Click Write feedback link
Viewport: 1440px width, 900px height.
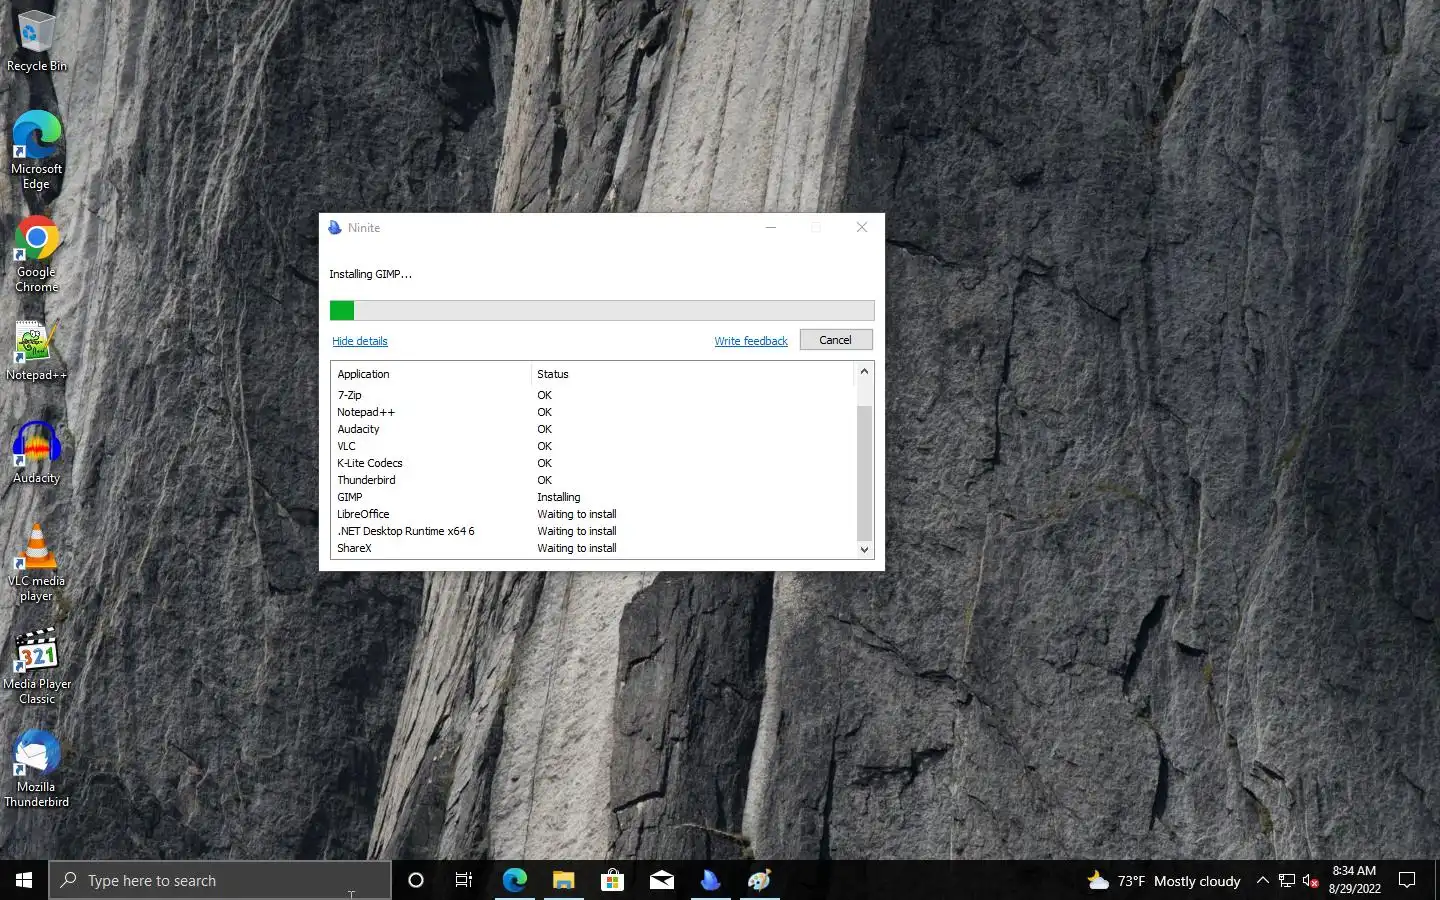pos(751,341)
